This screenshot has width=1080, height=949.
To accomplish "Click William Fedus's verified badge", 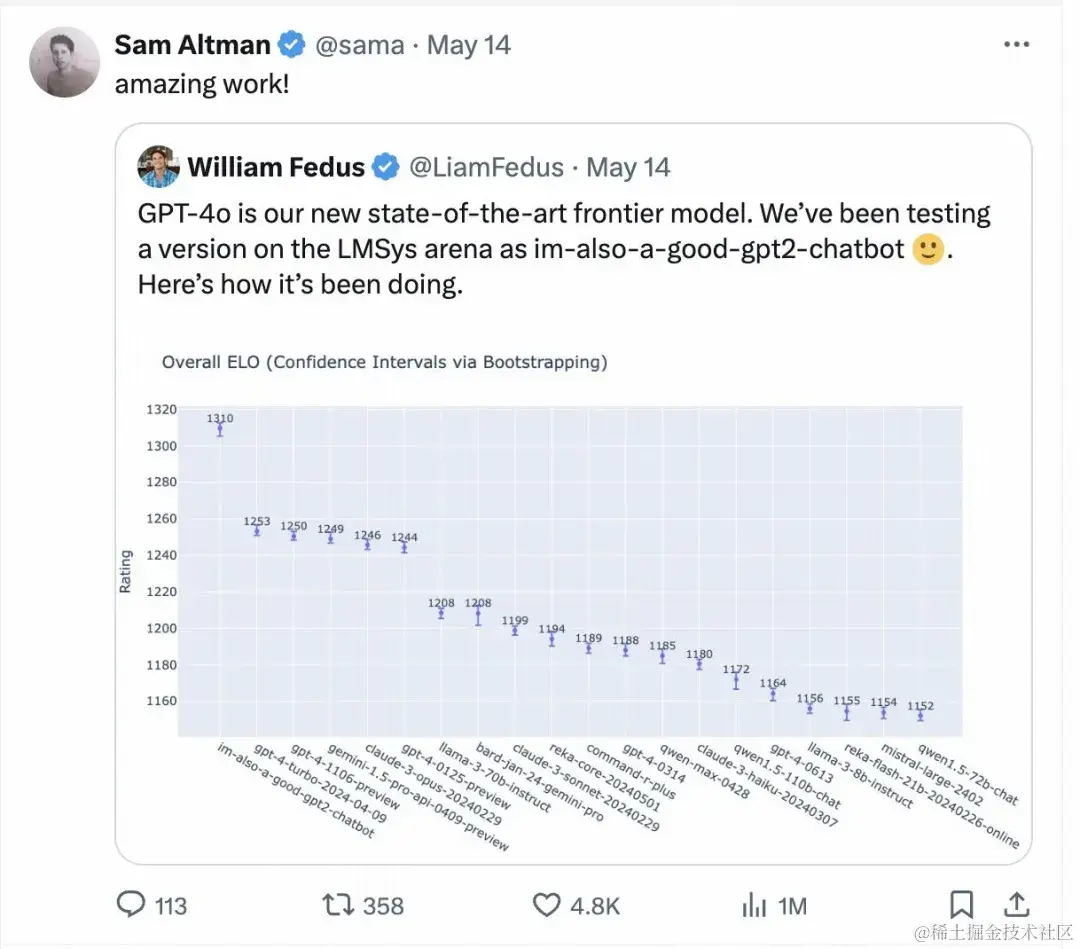I will tap(387, 167).
